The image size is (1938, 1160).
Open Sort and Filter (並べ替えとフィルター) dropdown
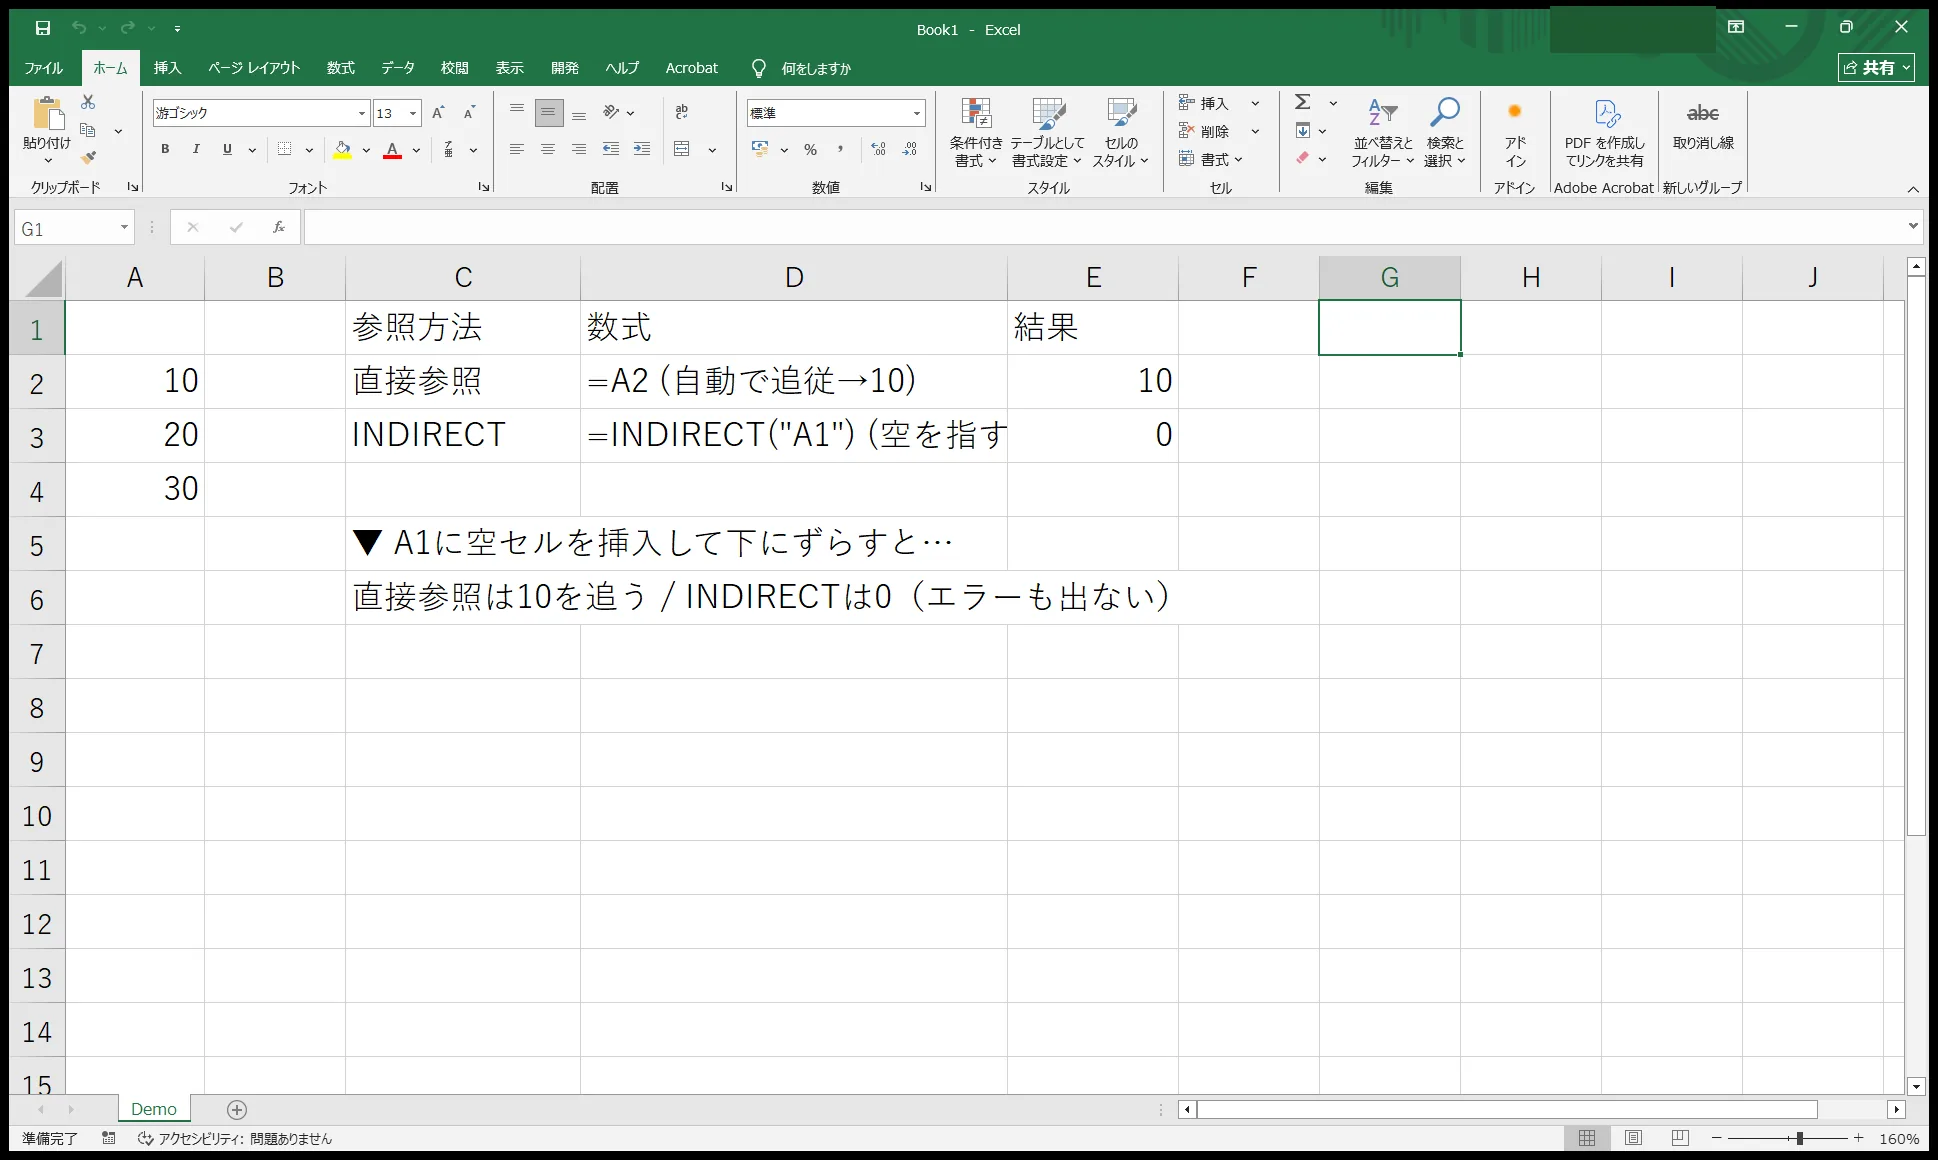click(1382, 133)
